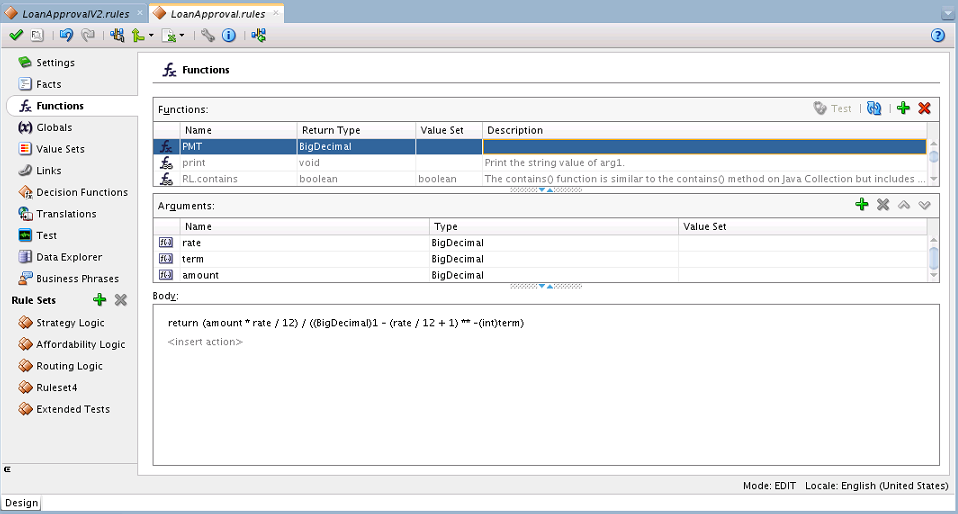Click the return statement in Body
The height and width of the screenshot is (514, 958).
tap(346, 323)
